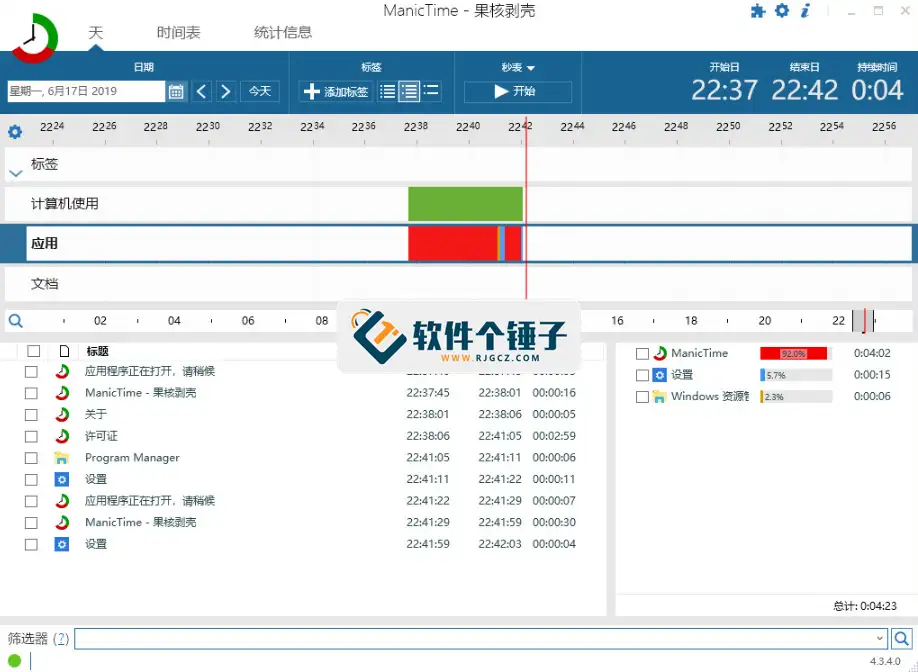The height and width of the screenshot is (672, 918).
Task: Click version number 4.3.4.0
Action: tap(885, 661)
